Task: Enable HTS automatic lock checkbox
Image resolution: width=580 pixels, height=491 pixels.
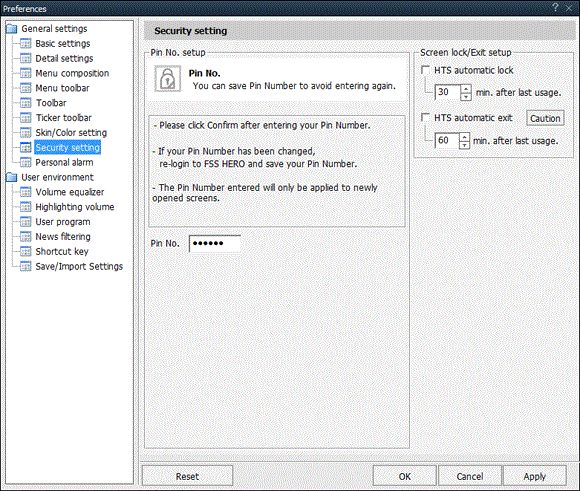Action: click(425, 70)
